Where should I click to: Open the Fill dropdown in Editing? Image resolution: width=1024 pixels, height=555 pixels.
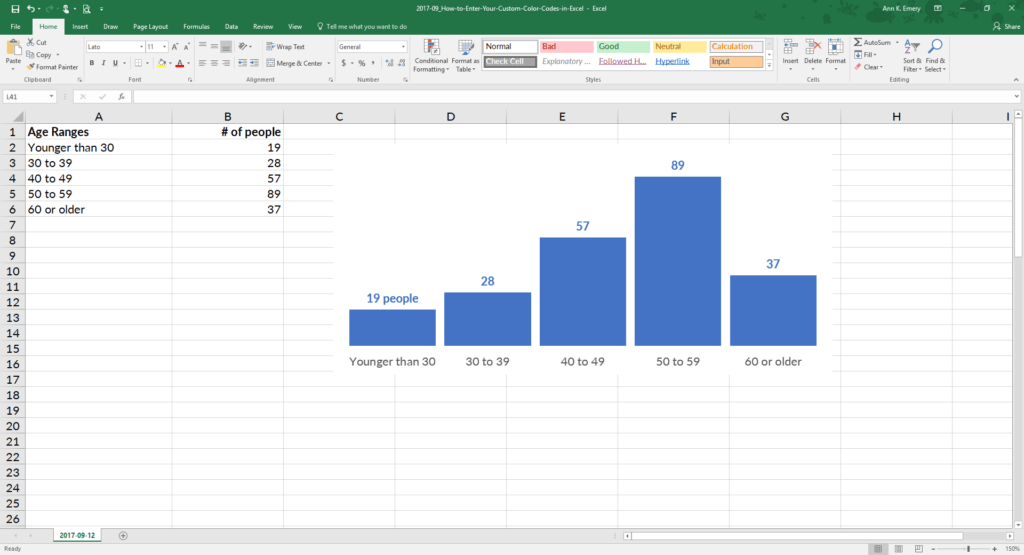[x=866, y=55]
